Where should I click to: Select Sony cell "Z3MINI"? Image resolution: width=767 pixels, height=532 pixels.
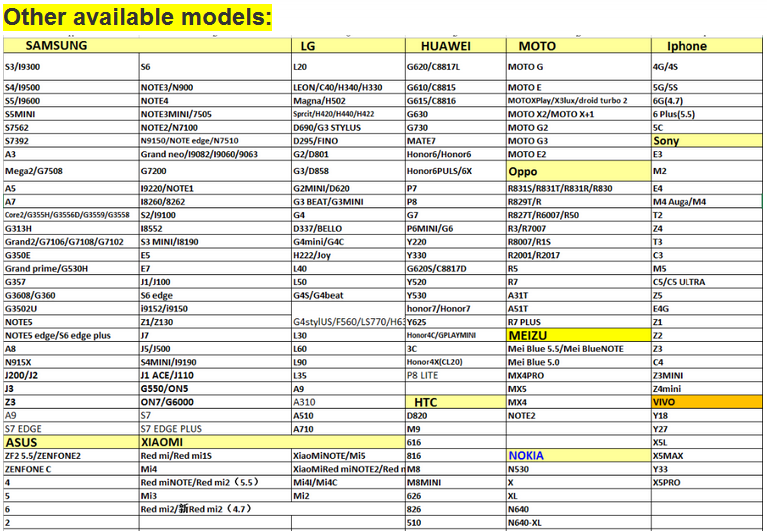[707, 376]
